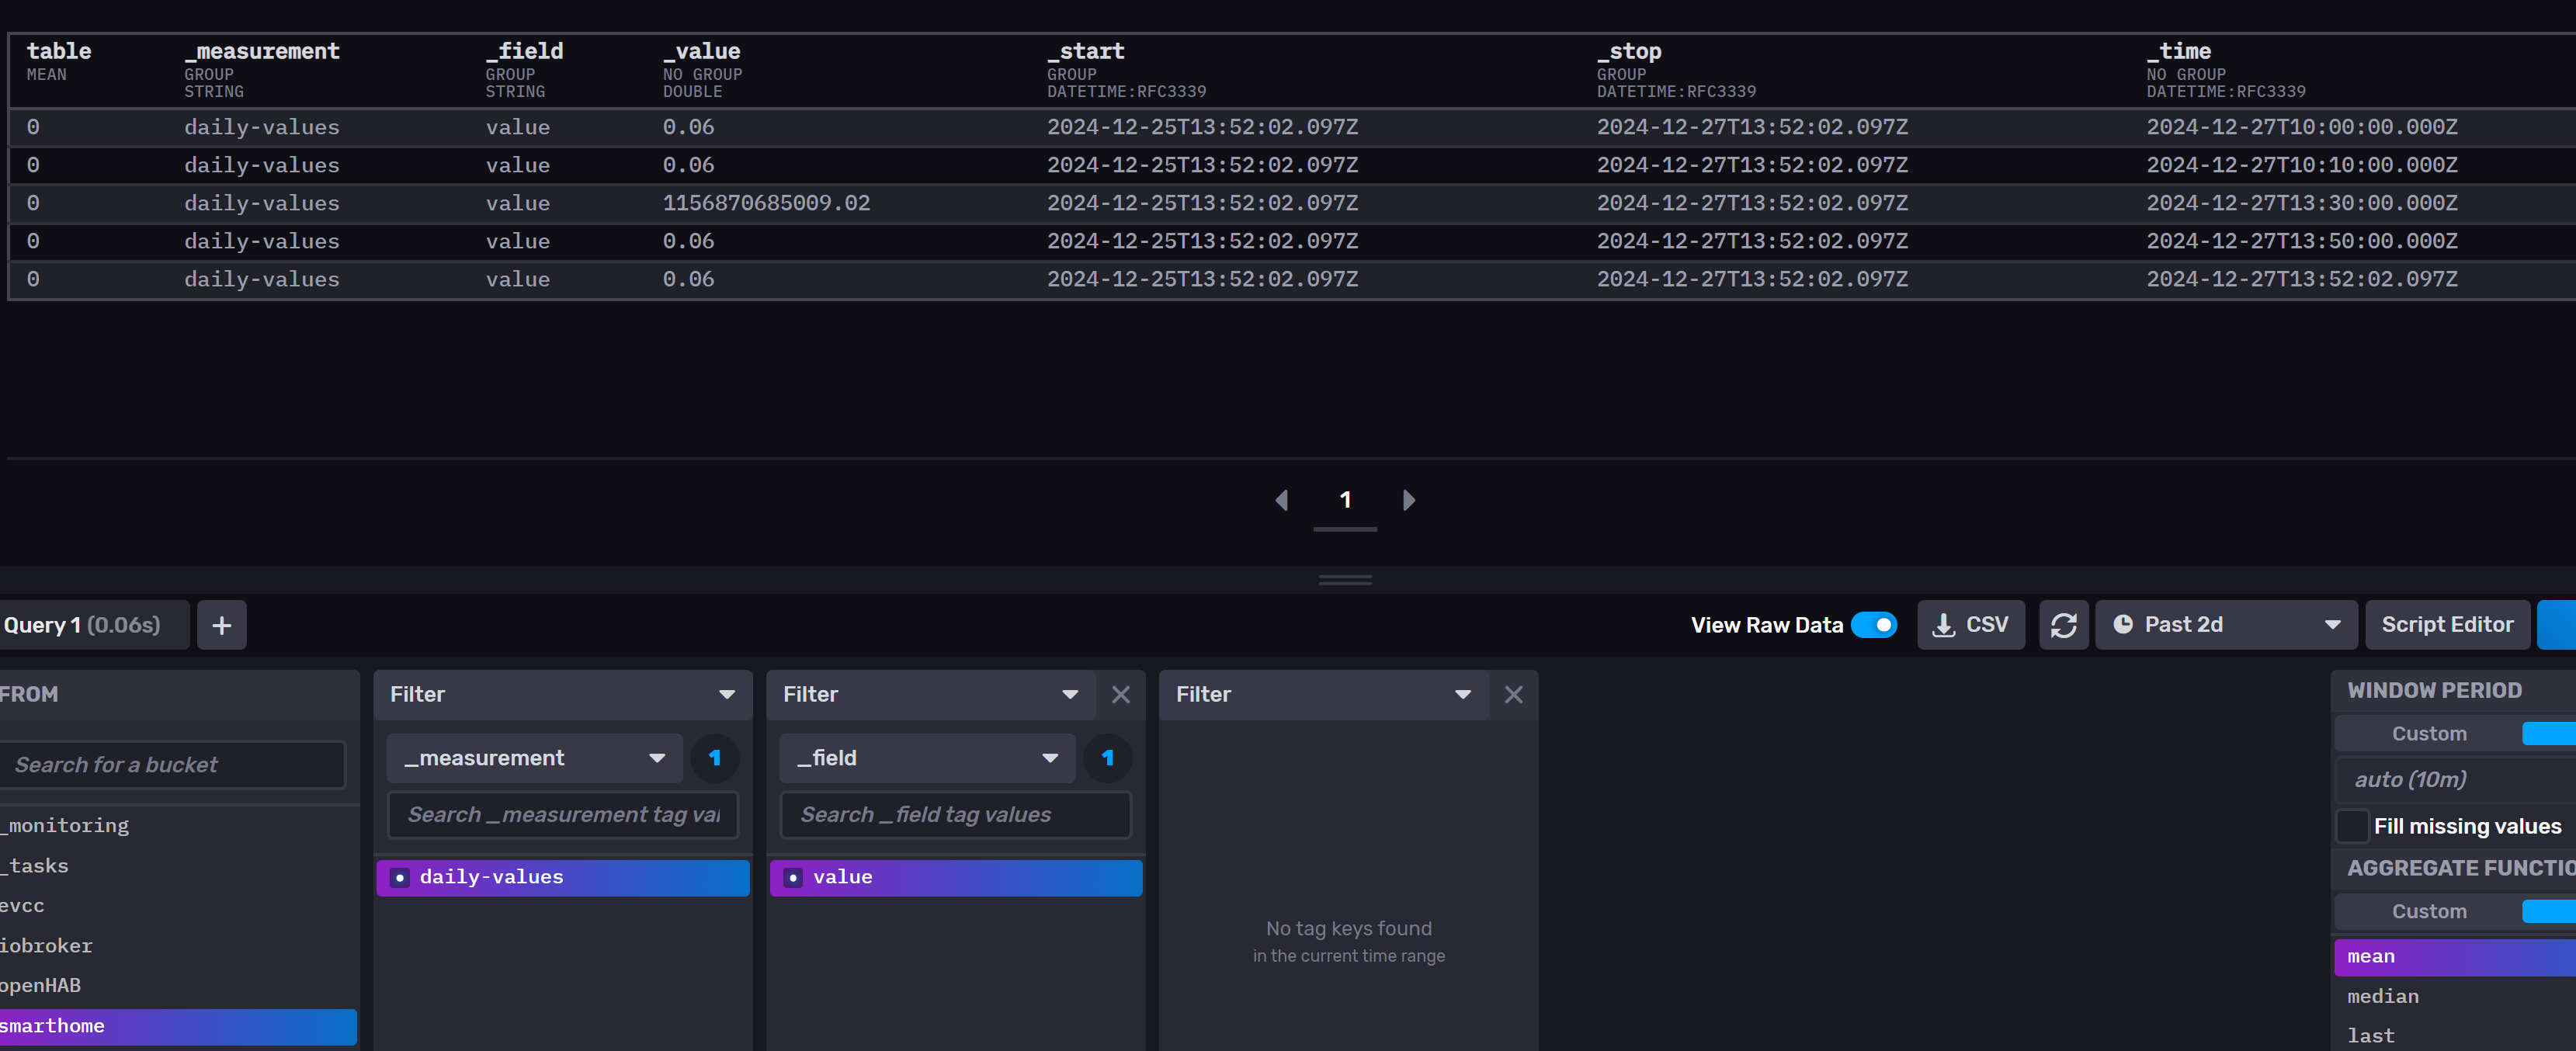
Task: Go to previous results page arrow
Action: (1282, 500)
